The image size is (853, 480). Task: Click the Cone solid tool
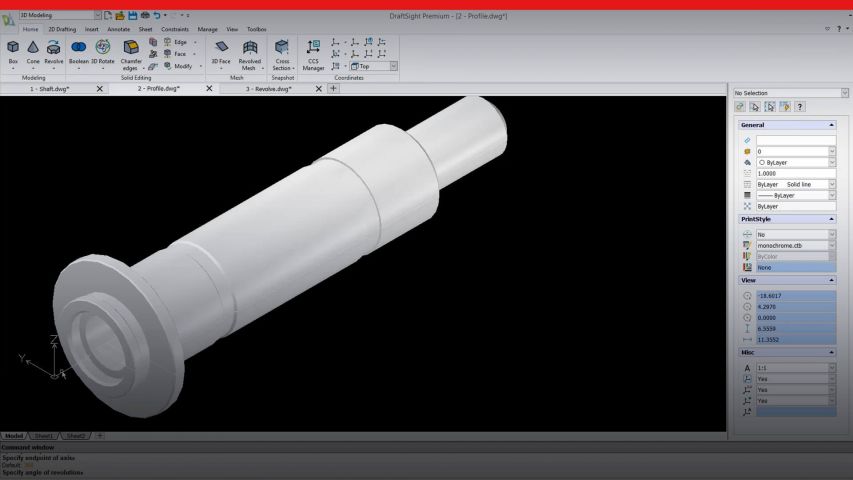coord(33,52)
